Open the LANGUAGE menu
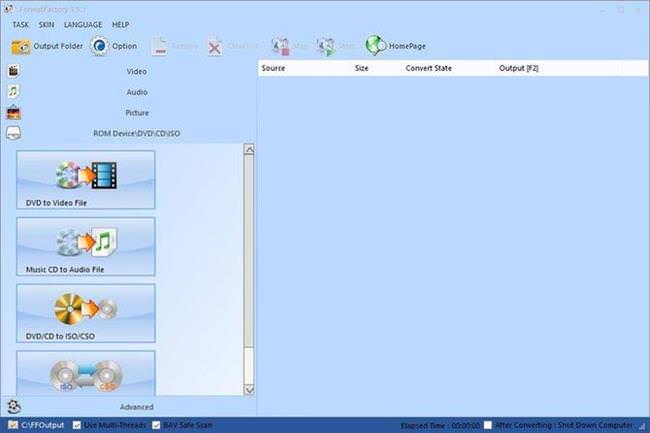 pos(83,25)
